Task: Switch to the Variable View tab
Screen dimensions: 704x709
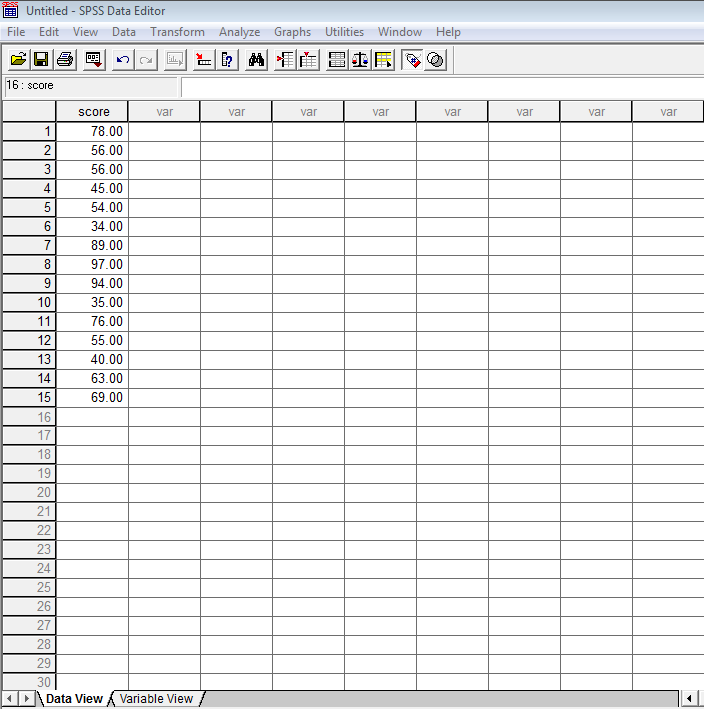Action: tap(156, 699)
